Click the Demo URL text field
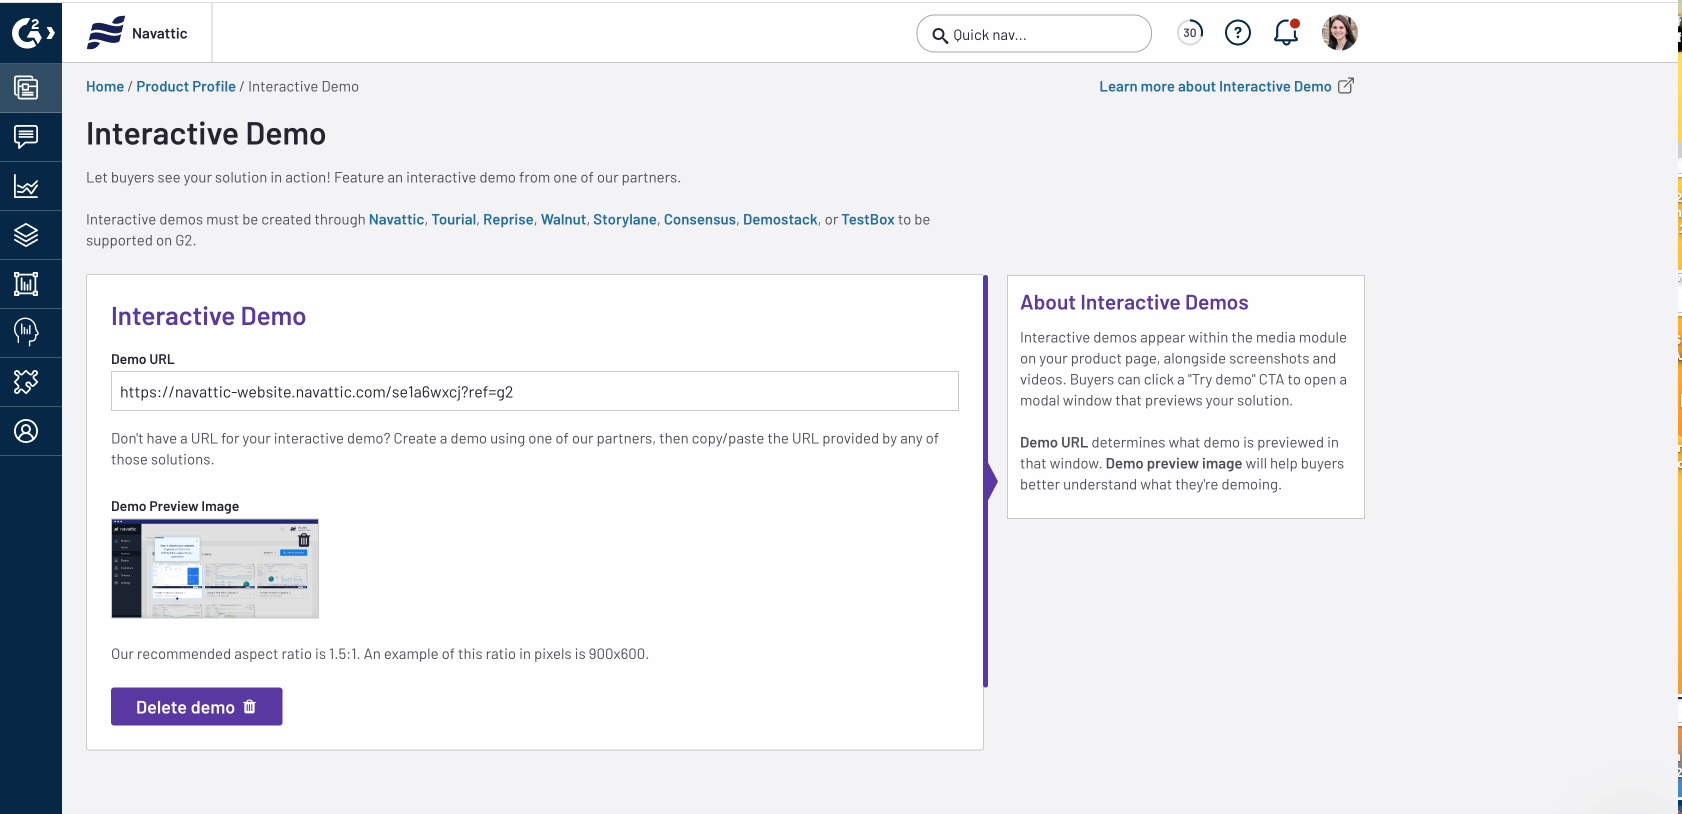 534,392
